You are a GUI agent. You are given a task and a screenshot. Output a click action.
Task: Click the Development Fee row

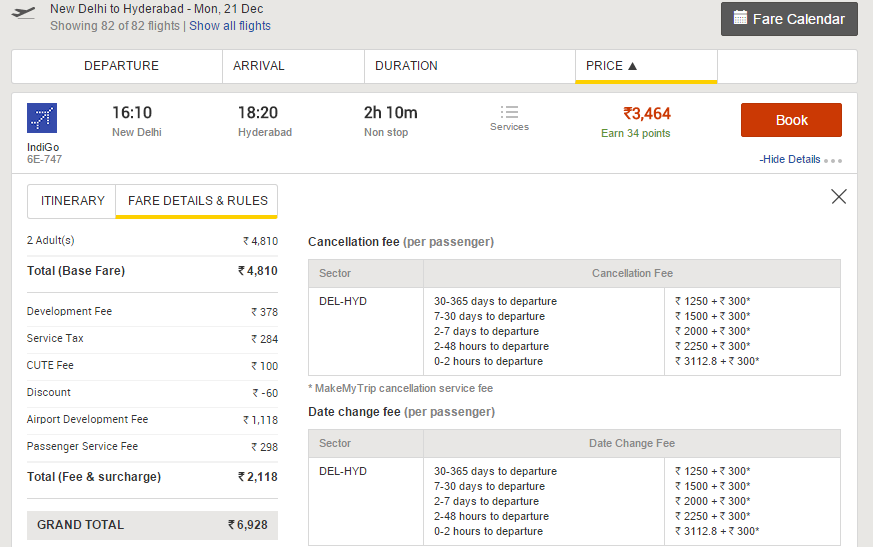tap(153, 311)
